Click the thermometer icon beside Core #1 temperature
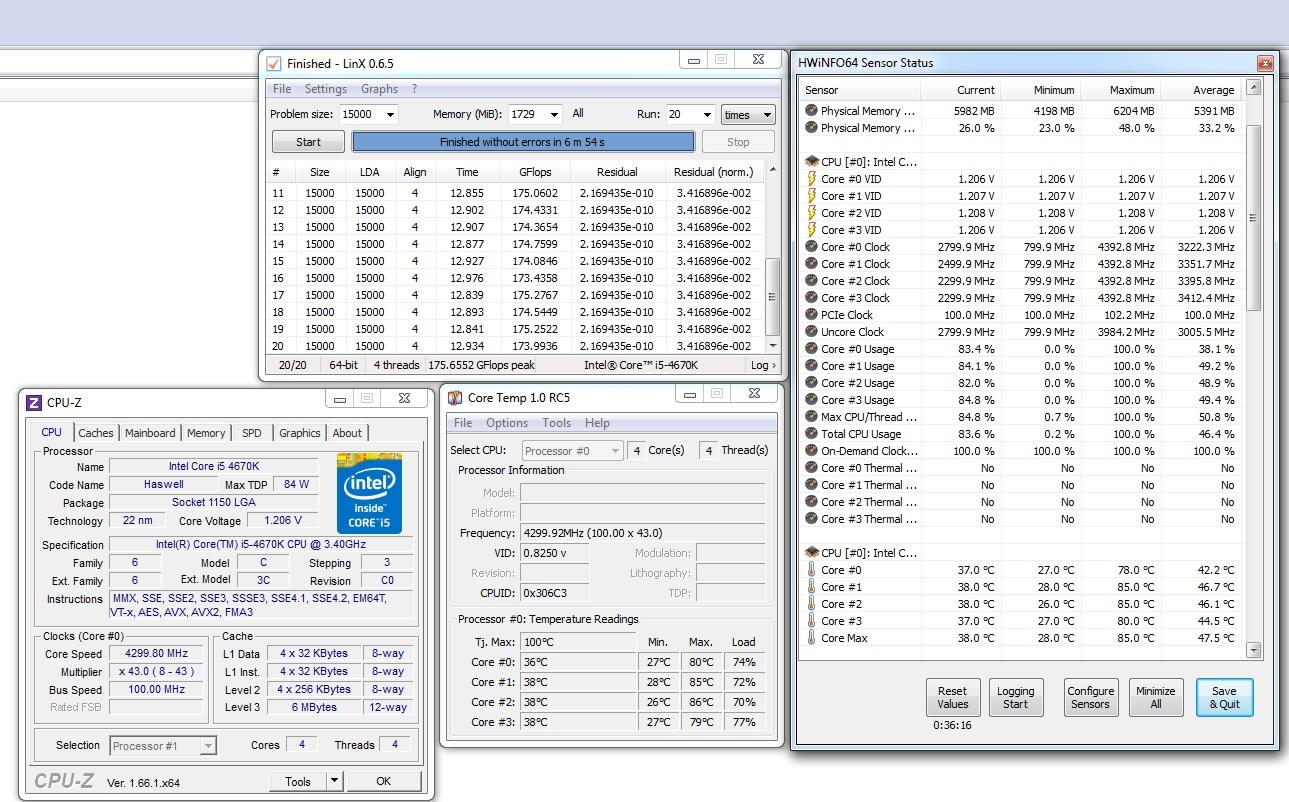 (x=811, y=587)
